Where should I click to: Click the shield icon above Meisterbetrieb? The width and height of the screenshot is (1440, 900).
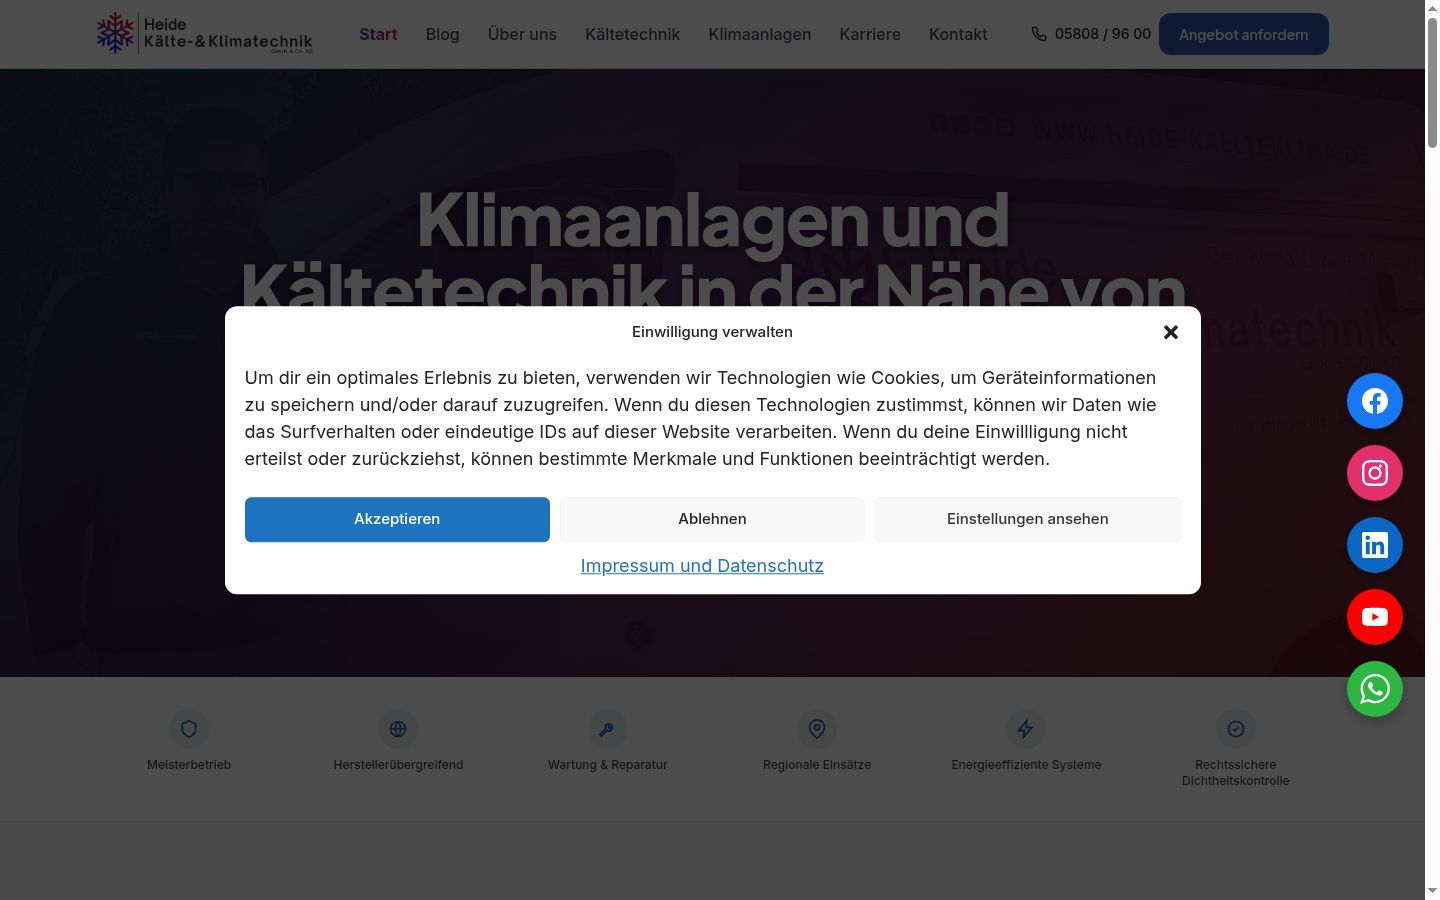click(189, 729)
